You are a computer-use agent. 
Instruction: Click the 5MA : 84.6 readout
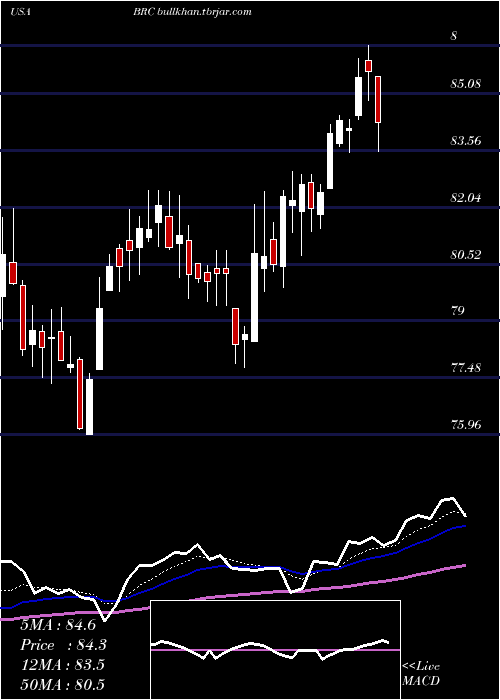tap(58, 625)
